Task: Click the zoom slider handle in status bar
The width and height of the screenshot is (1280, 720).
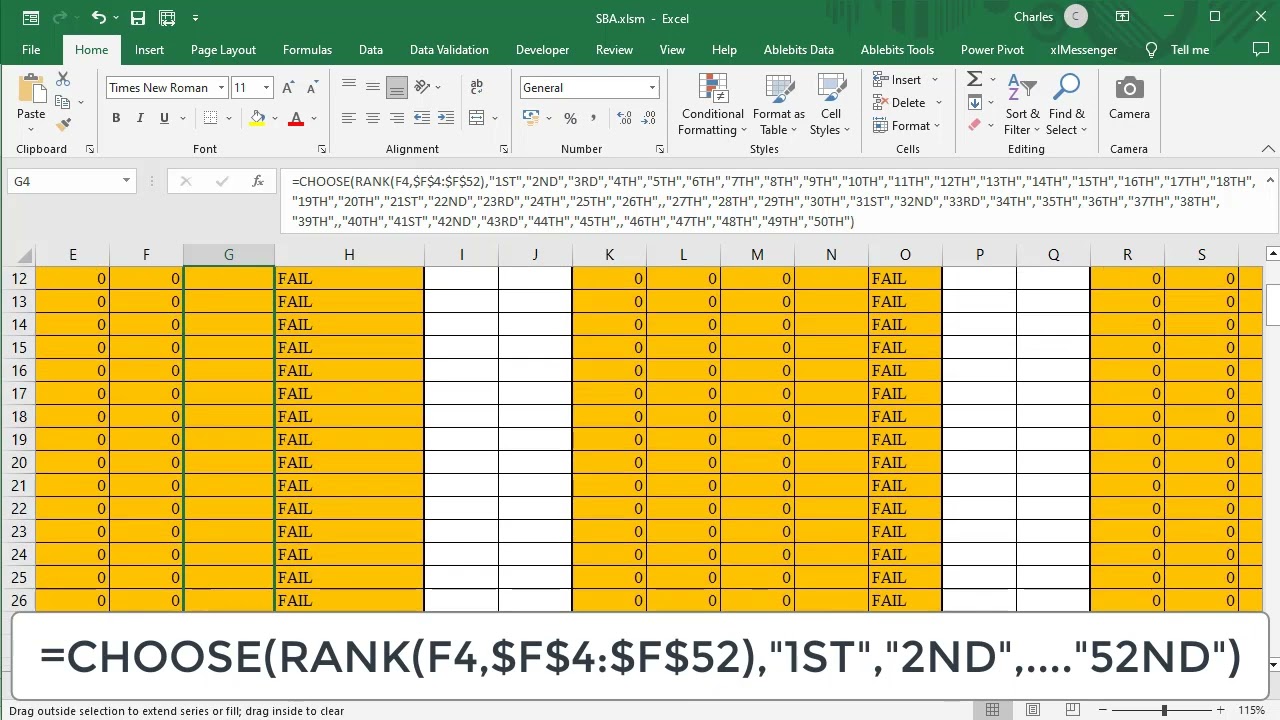Action: (1163, 710)
